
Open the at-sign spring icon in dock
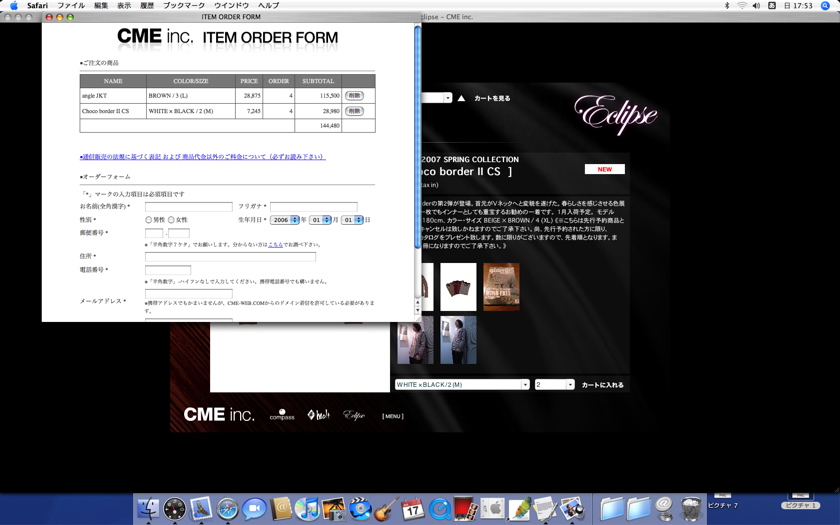(664, 508)
